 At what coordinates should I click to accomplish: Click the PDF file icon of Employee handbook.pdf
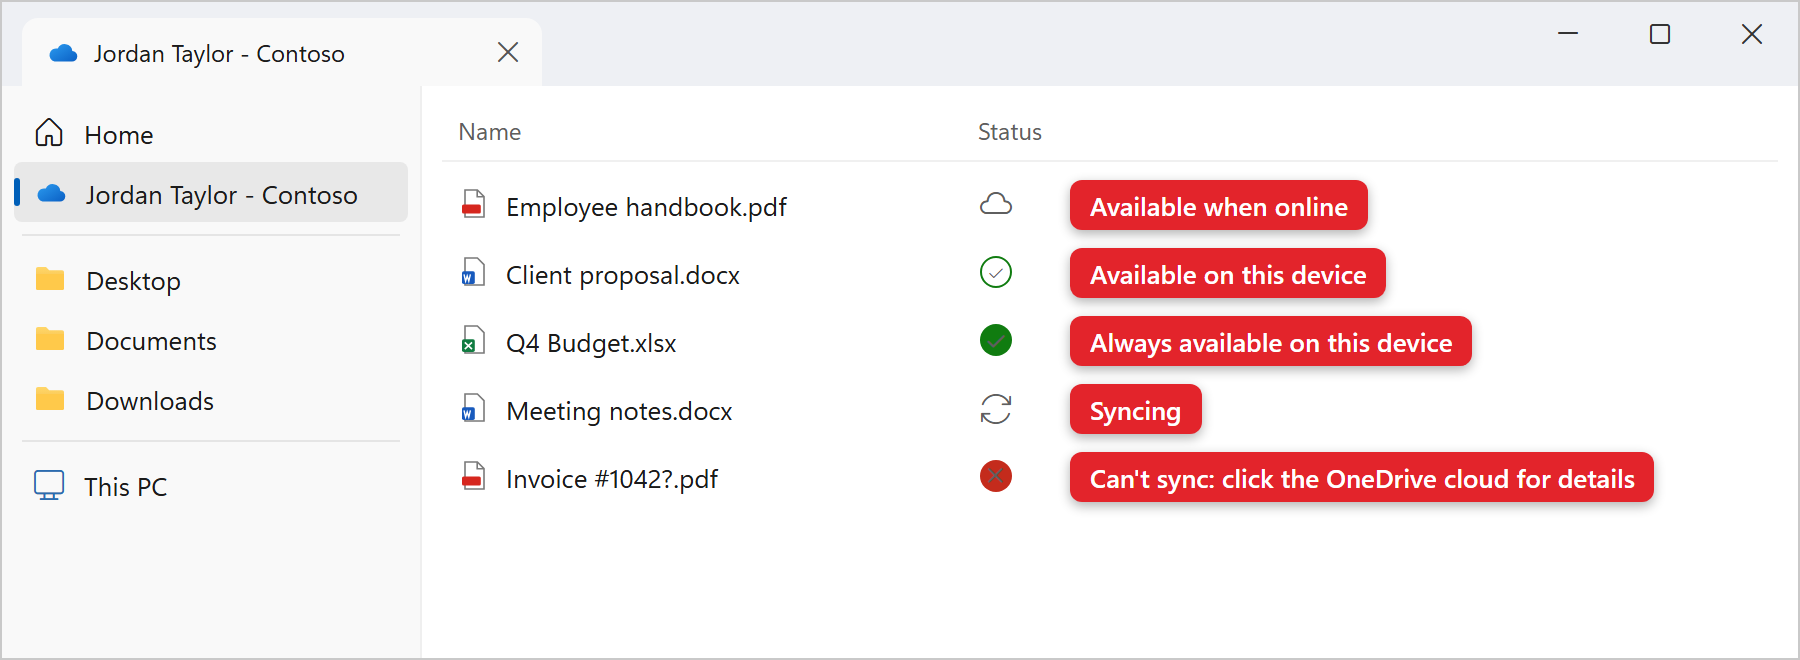coord(473,204)
